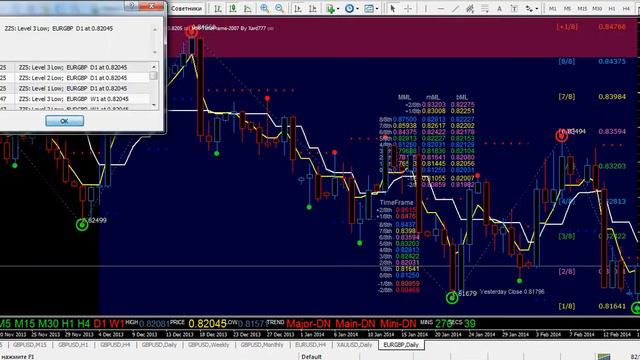Click the alert list scrollbar down arrow
640x360 pixels.
coord(154,105)
